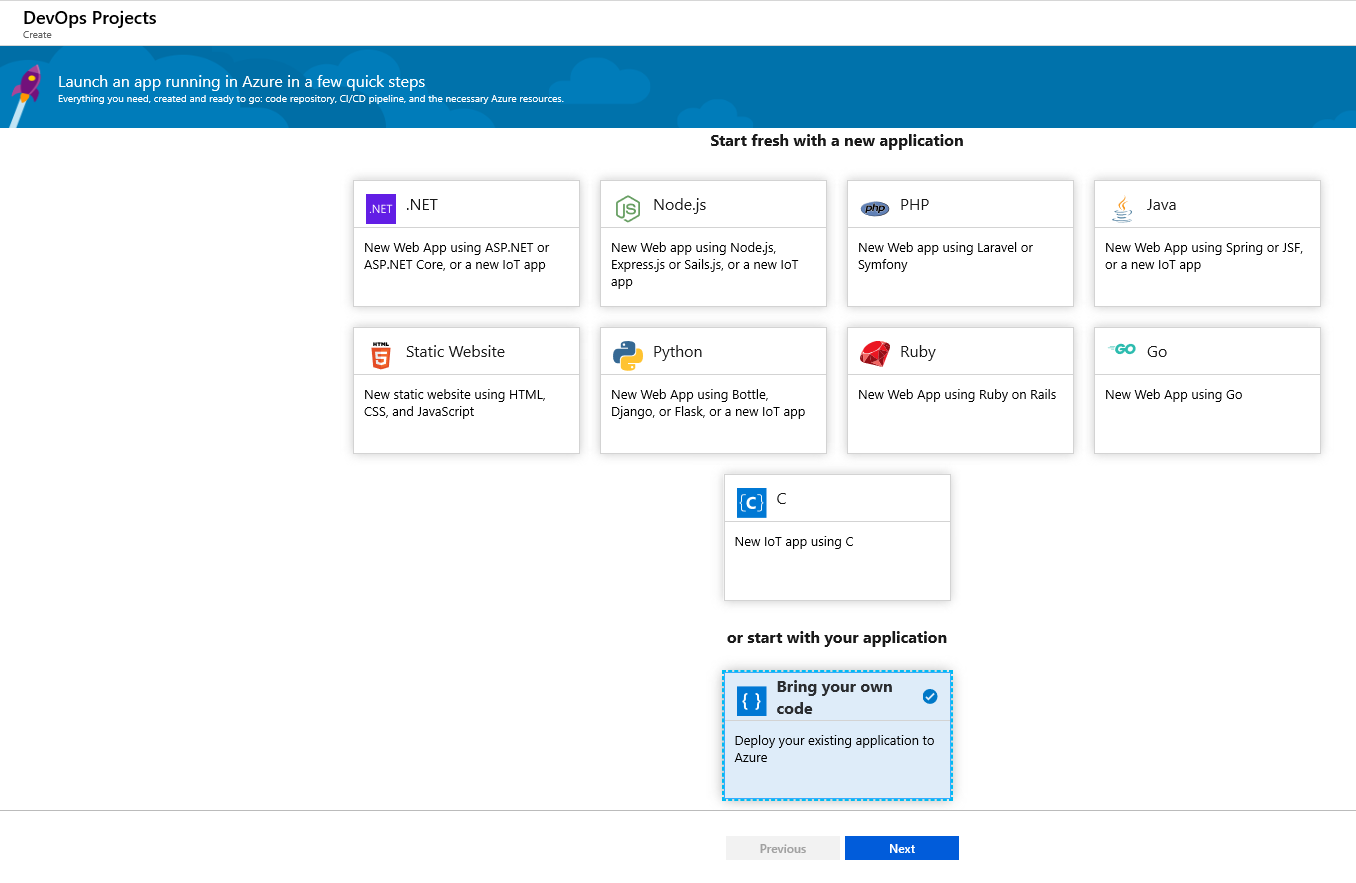Click the Python snake logo icon
Screen dimensions: 1356x883
click(628, 355)
